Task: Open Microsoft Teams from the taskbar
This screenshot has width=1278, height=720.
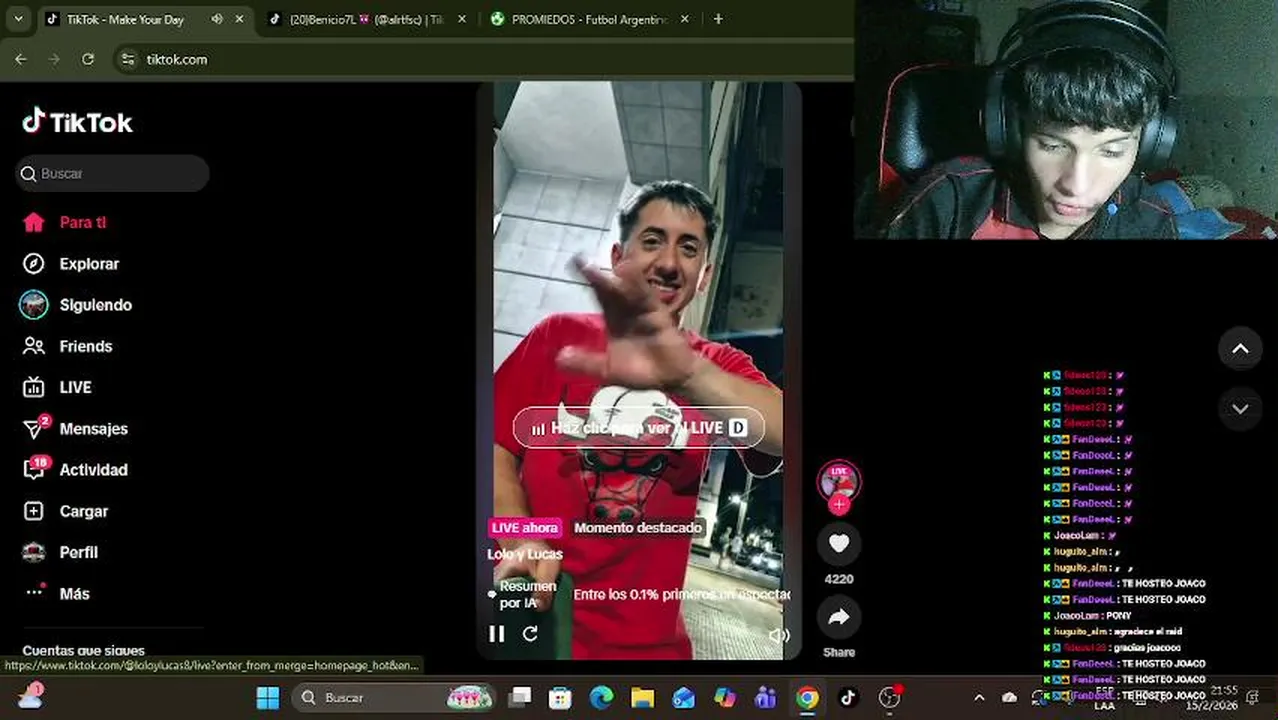Action: pyautogui.click(x=766, y=697)
